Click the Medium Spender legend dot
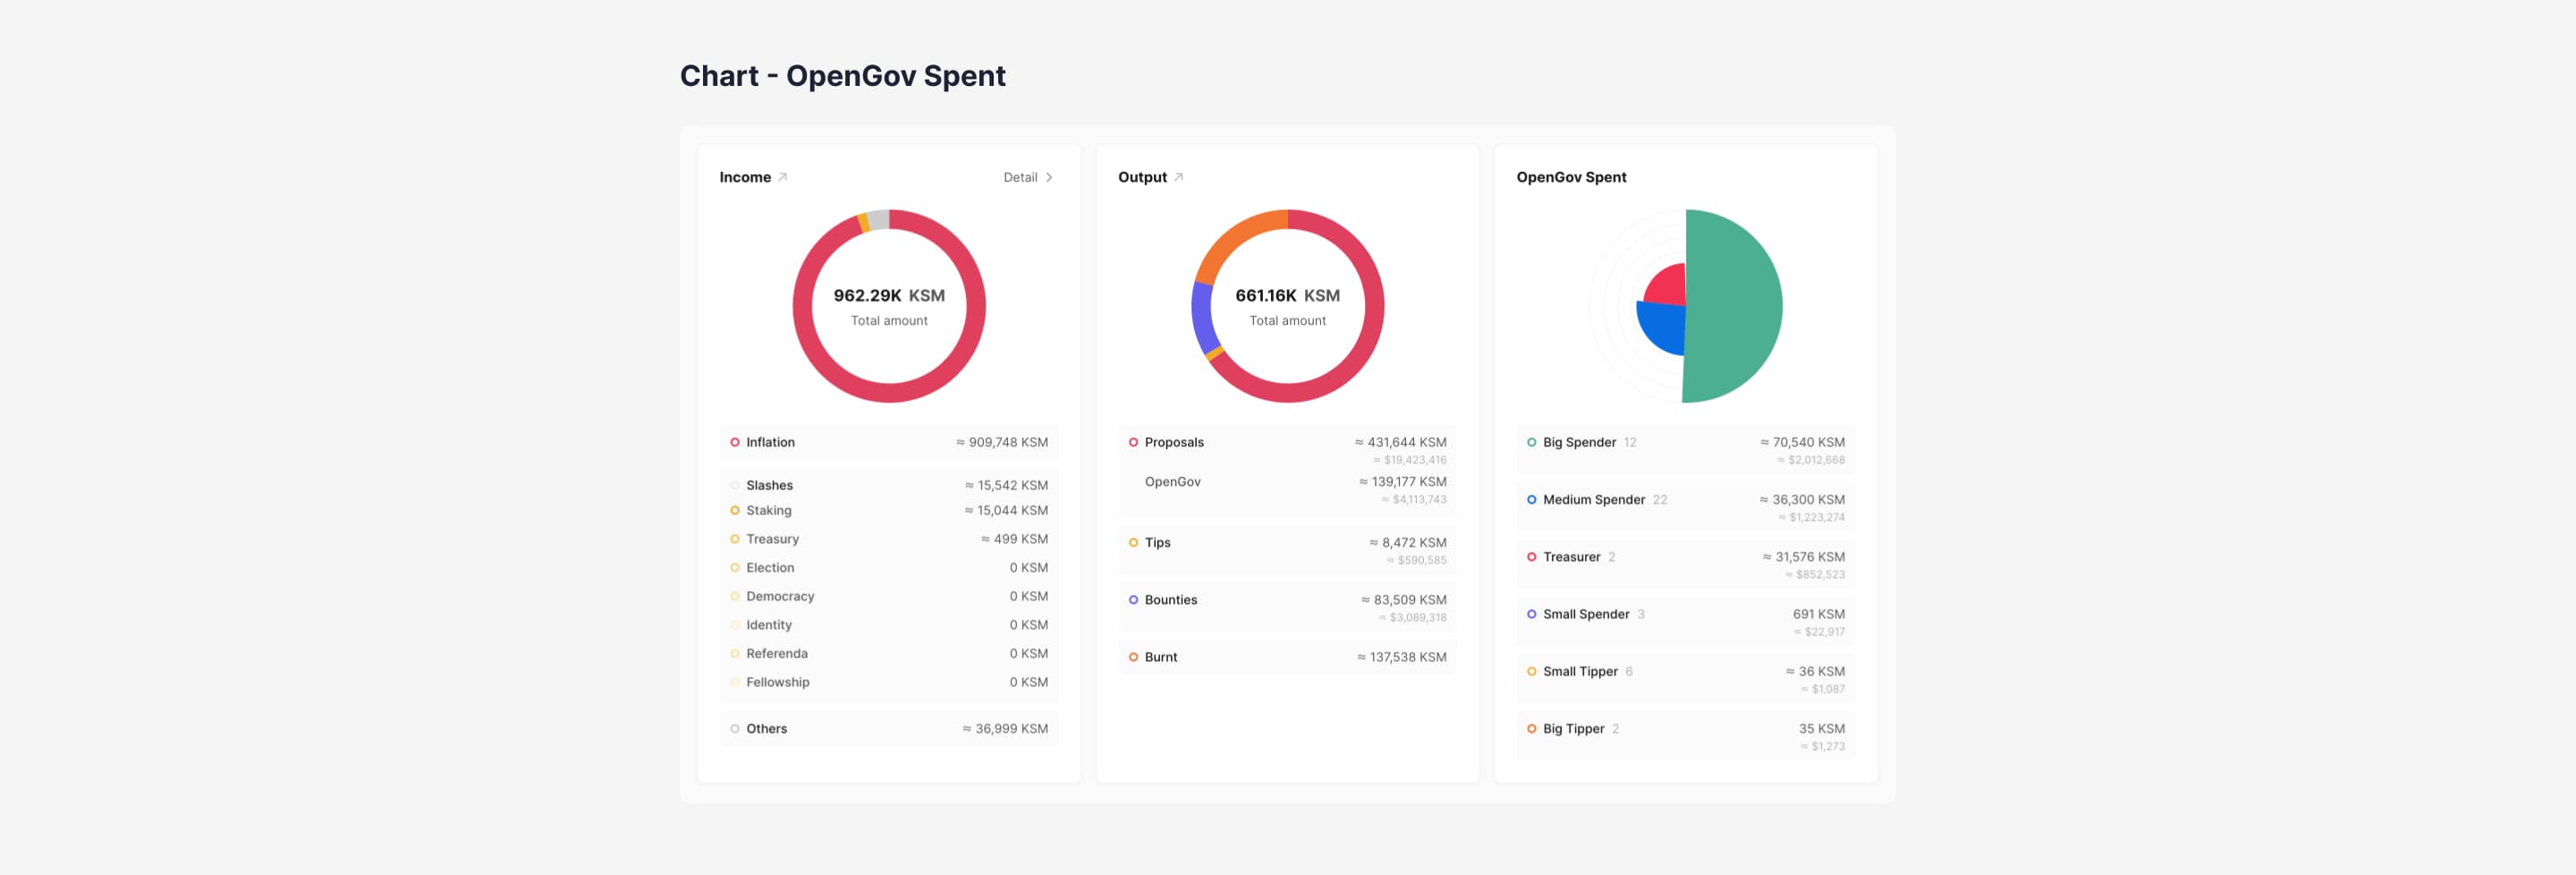This screenshot has width=2576, height=875. pos(1531,500)
